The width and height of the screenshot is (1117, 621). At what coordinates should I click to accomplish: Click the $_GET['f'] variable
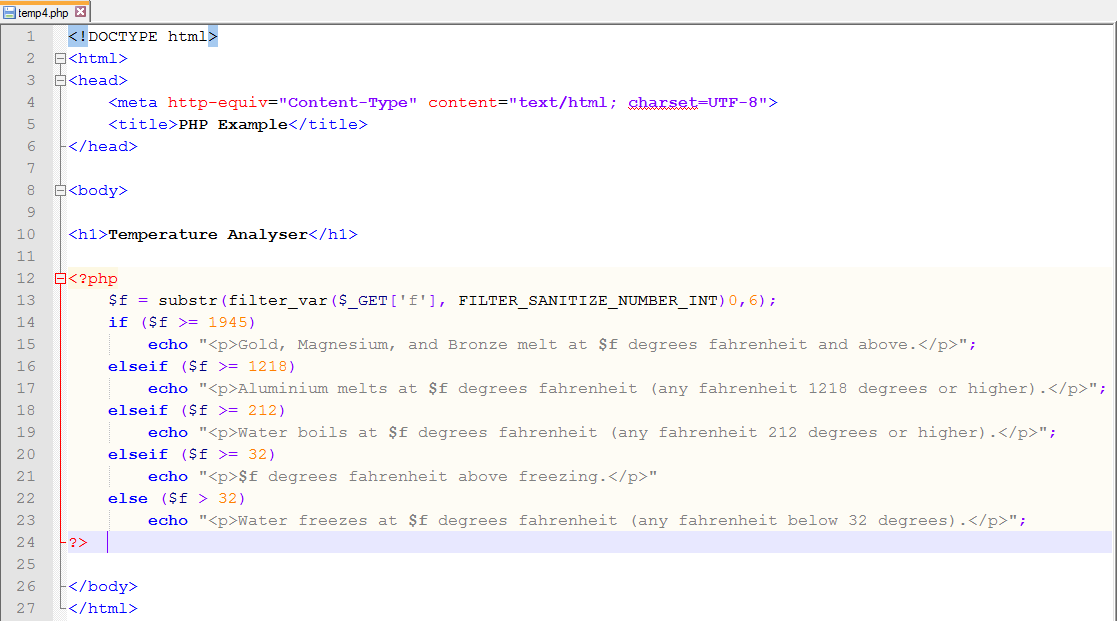pos(387,301)
